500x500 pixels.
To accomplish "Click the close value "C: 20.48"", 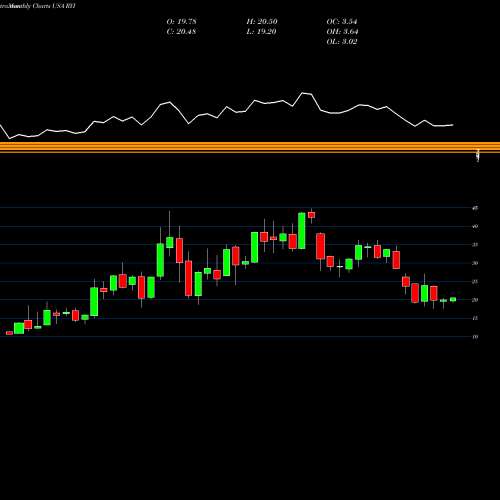I will click(181, 32).
